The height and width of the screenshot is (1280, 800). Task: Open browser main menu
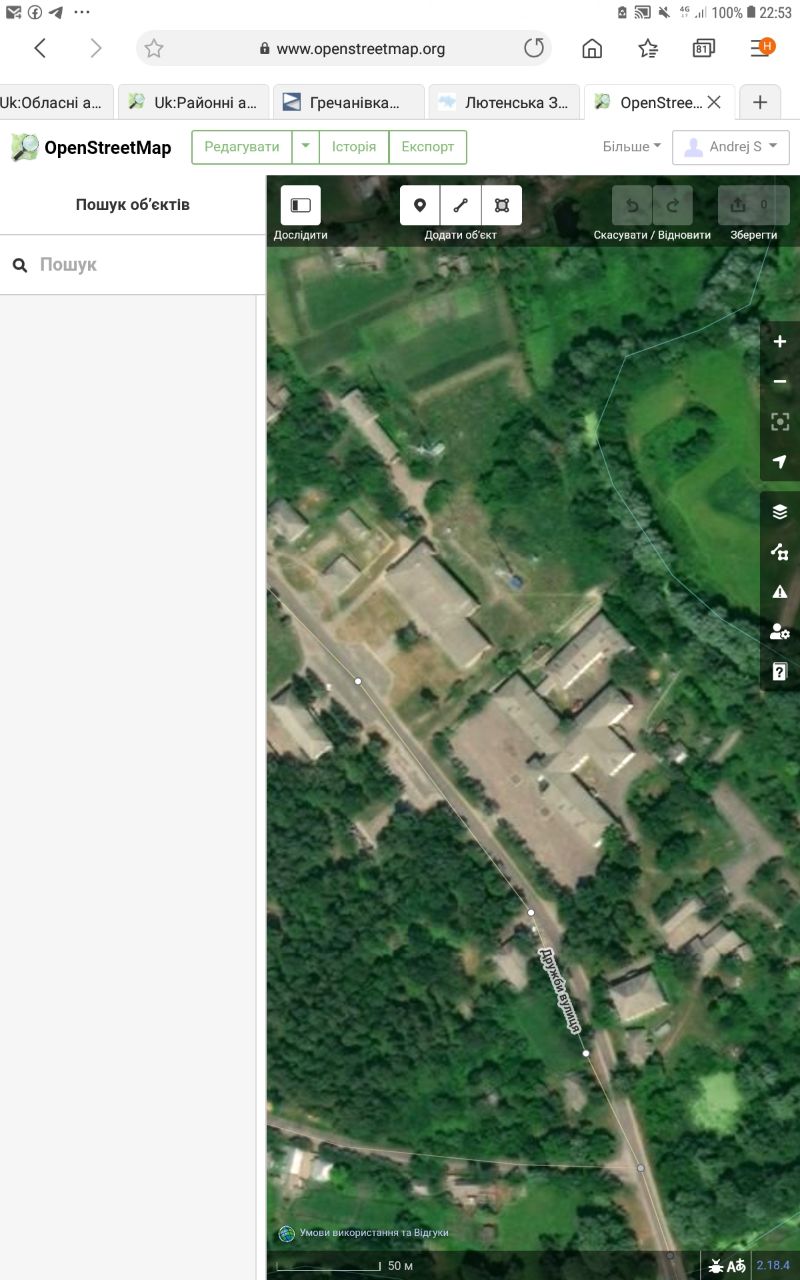pyautogui.click(x=761, y=47)
